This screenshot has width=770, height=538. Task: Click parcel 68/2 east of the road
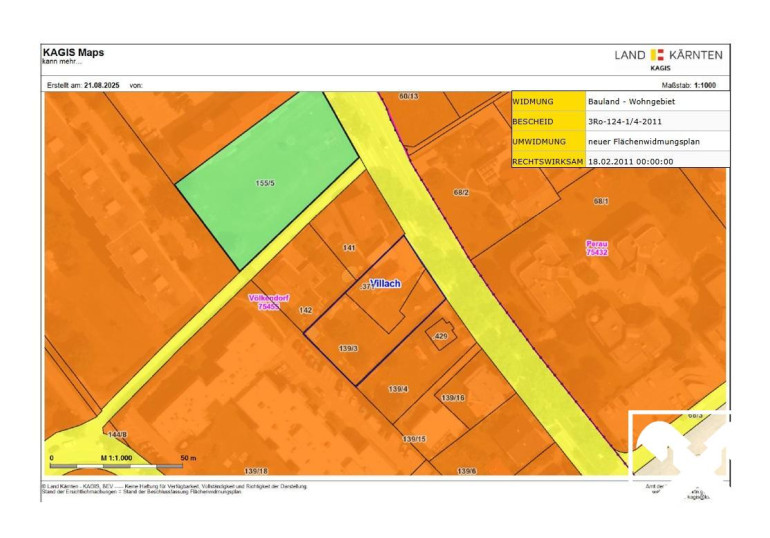(461, 192)
